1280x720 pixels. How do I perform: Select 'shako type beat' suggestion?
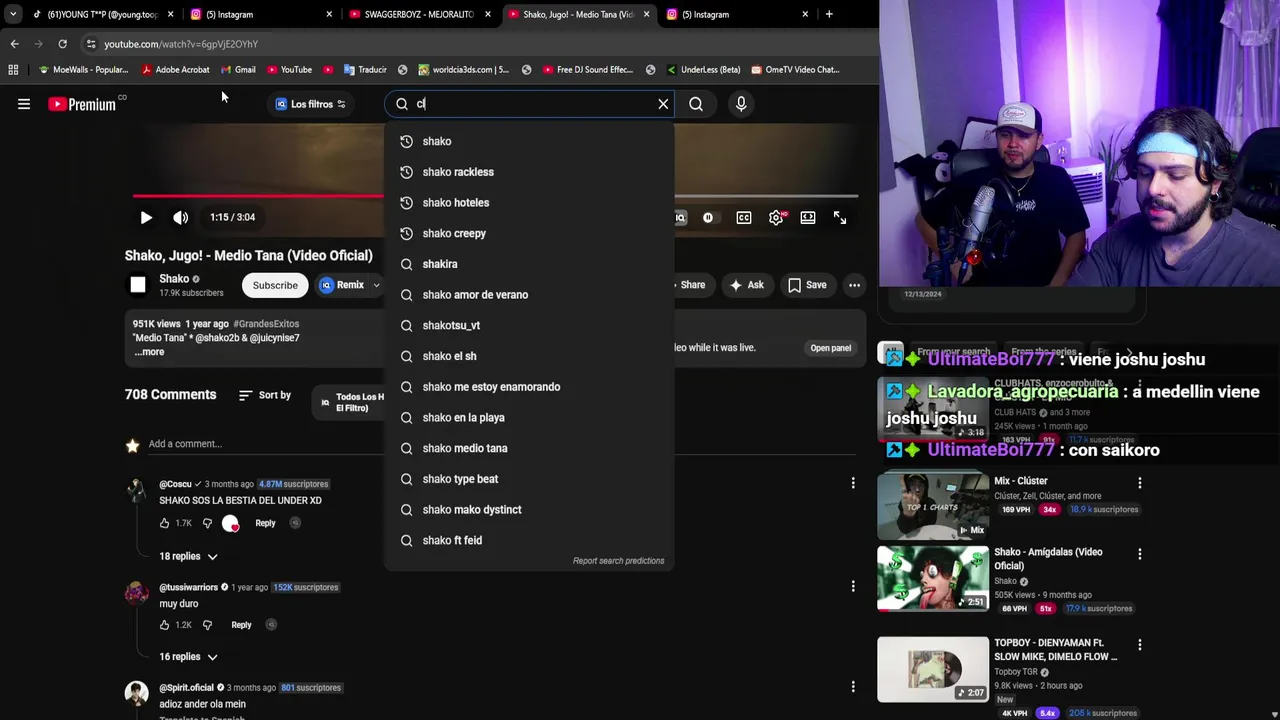click(529, 479)
